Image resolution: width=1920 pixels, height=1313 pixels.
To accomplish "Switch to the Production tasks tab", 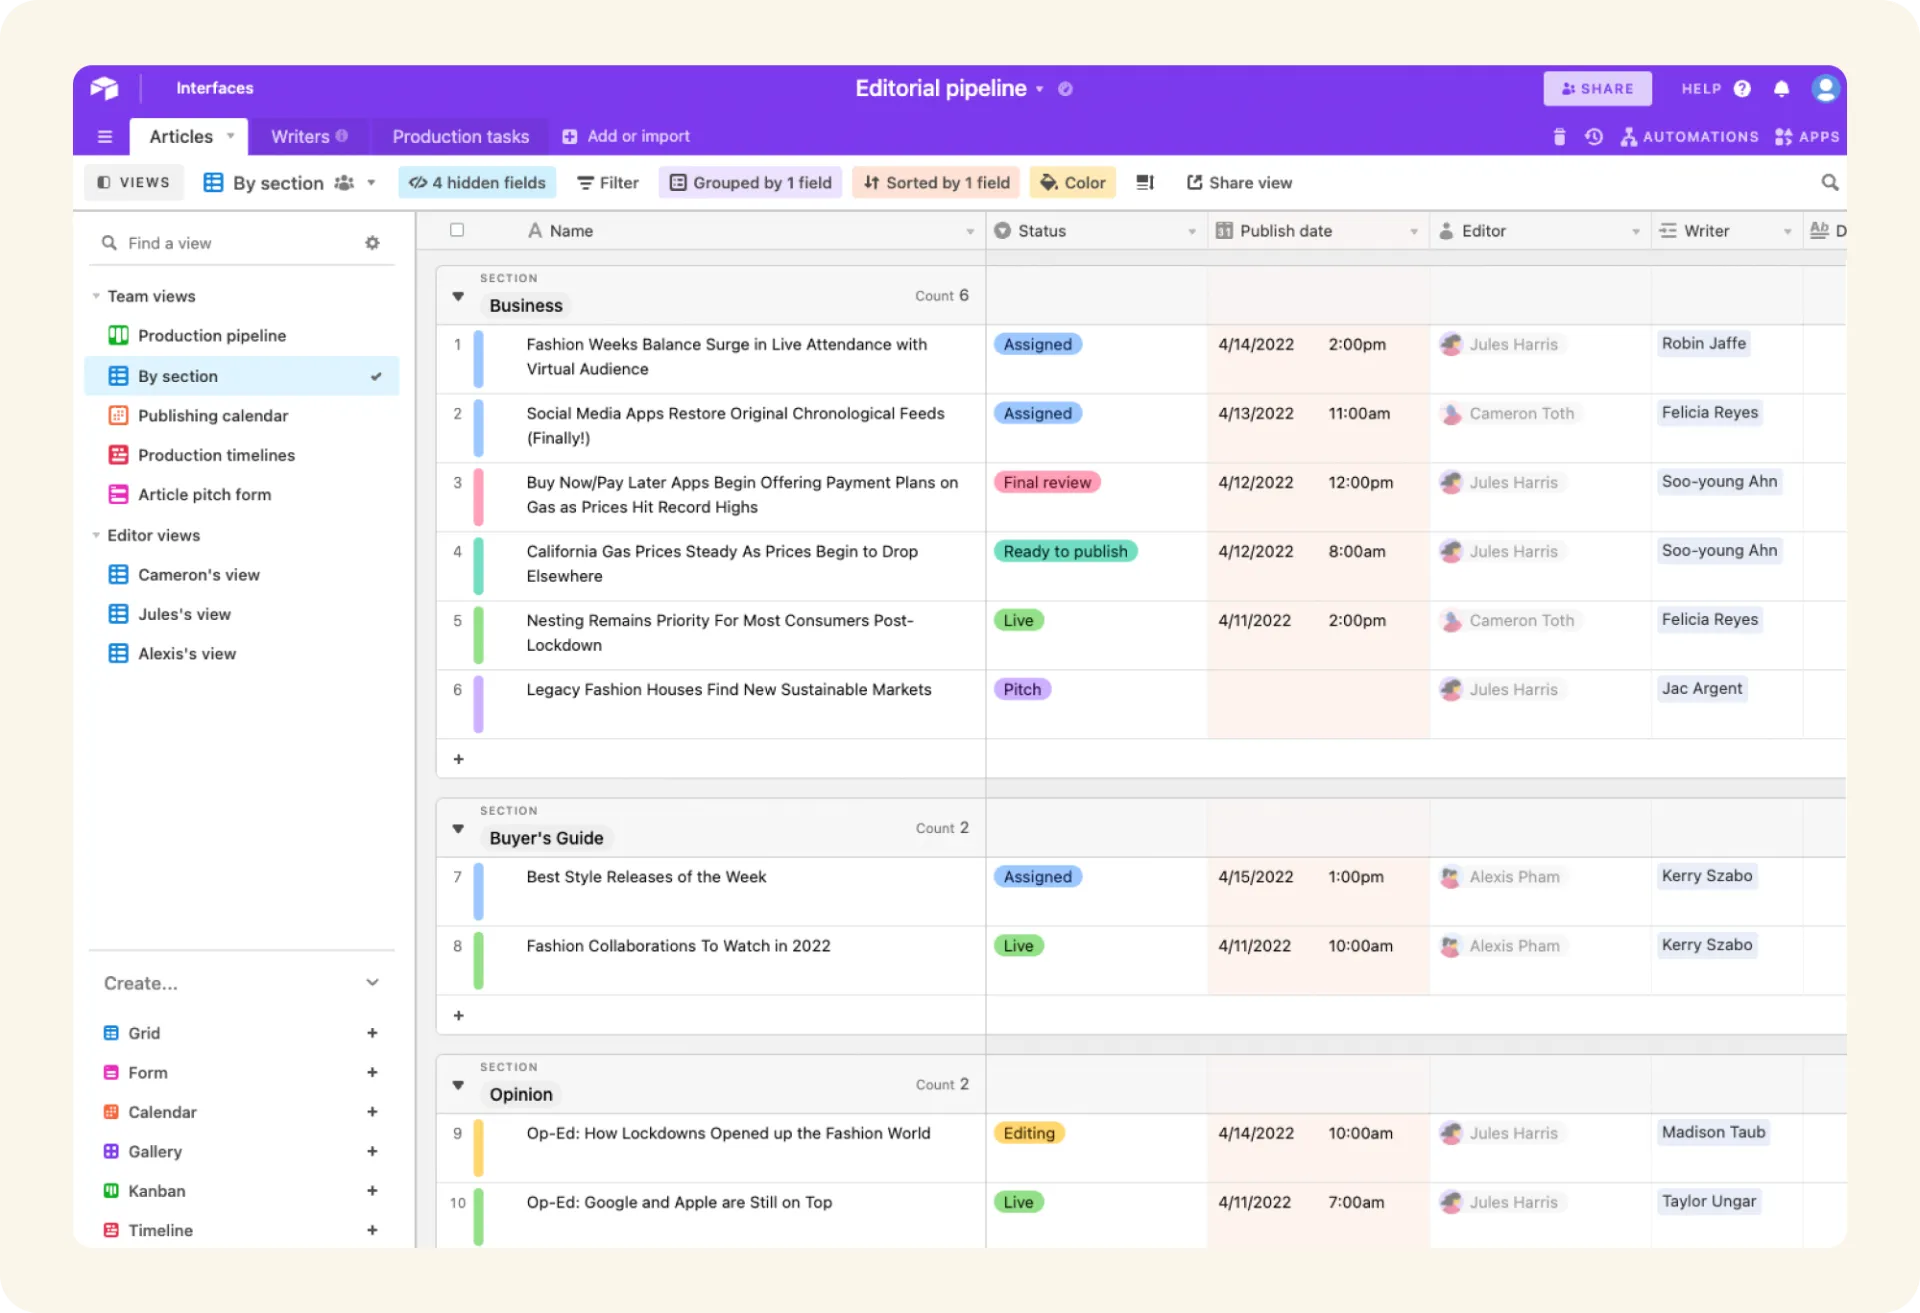I will [x=460, y=137].
